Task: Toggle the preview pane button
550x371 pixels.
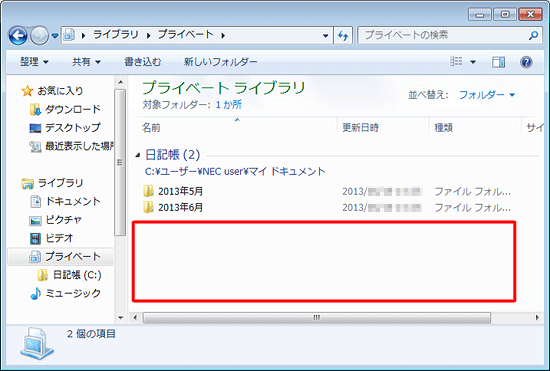Action: coord(498,62)
